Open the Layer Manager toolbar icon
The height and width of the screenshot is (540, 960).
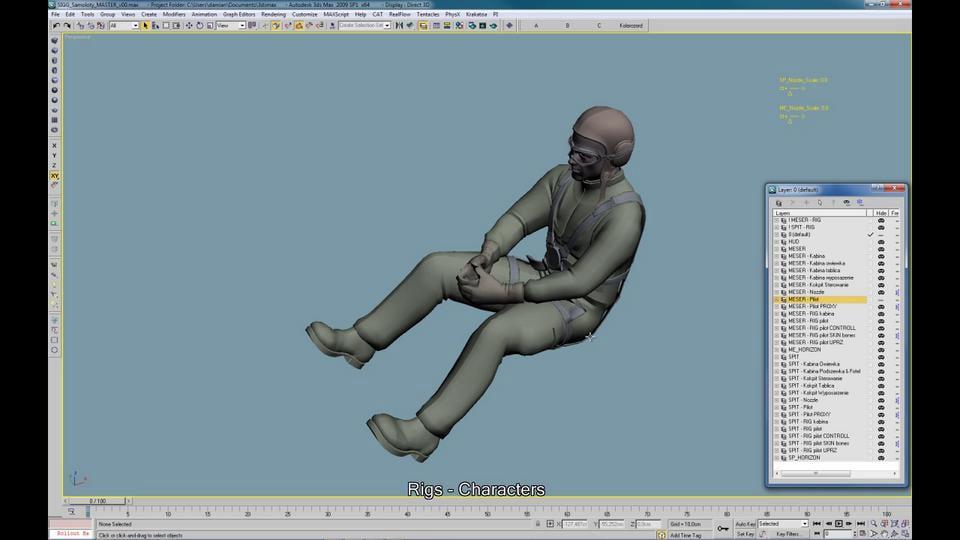pos(423,26)
